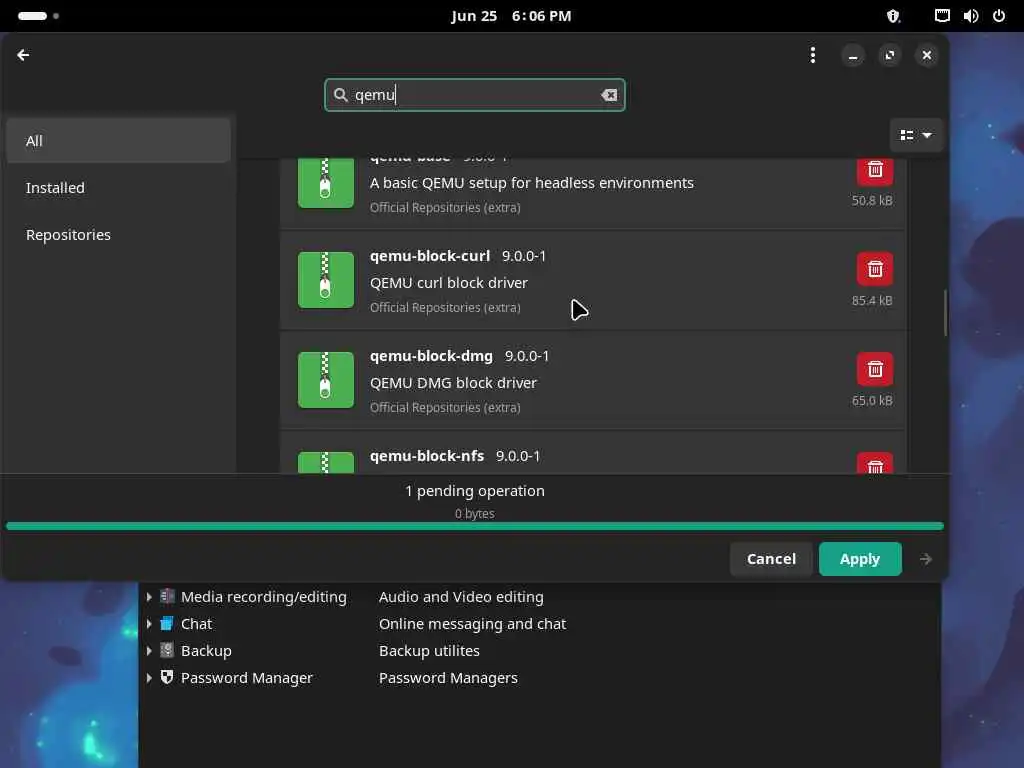Minimize the package manager window
Viewport: 1024px width, 768px height.
click(852, 56)
